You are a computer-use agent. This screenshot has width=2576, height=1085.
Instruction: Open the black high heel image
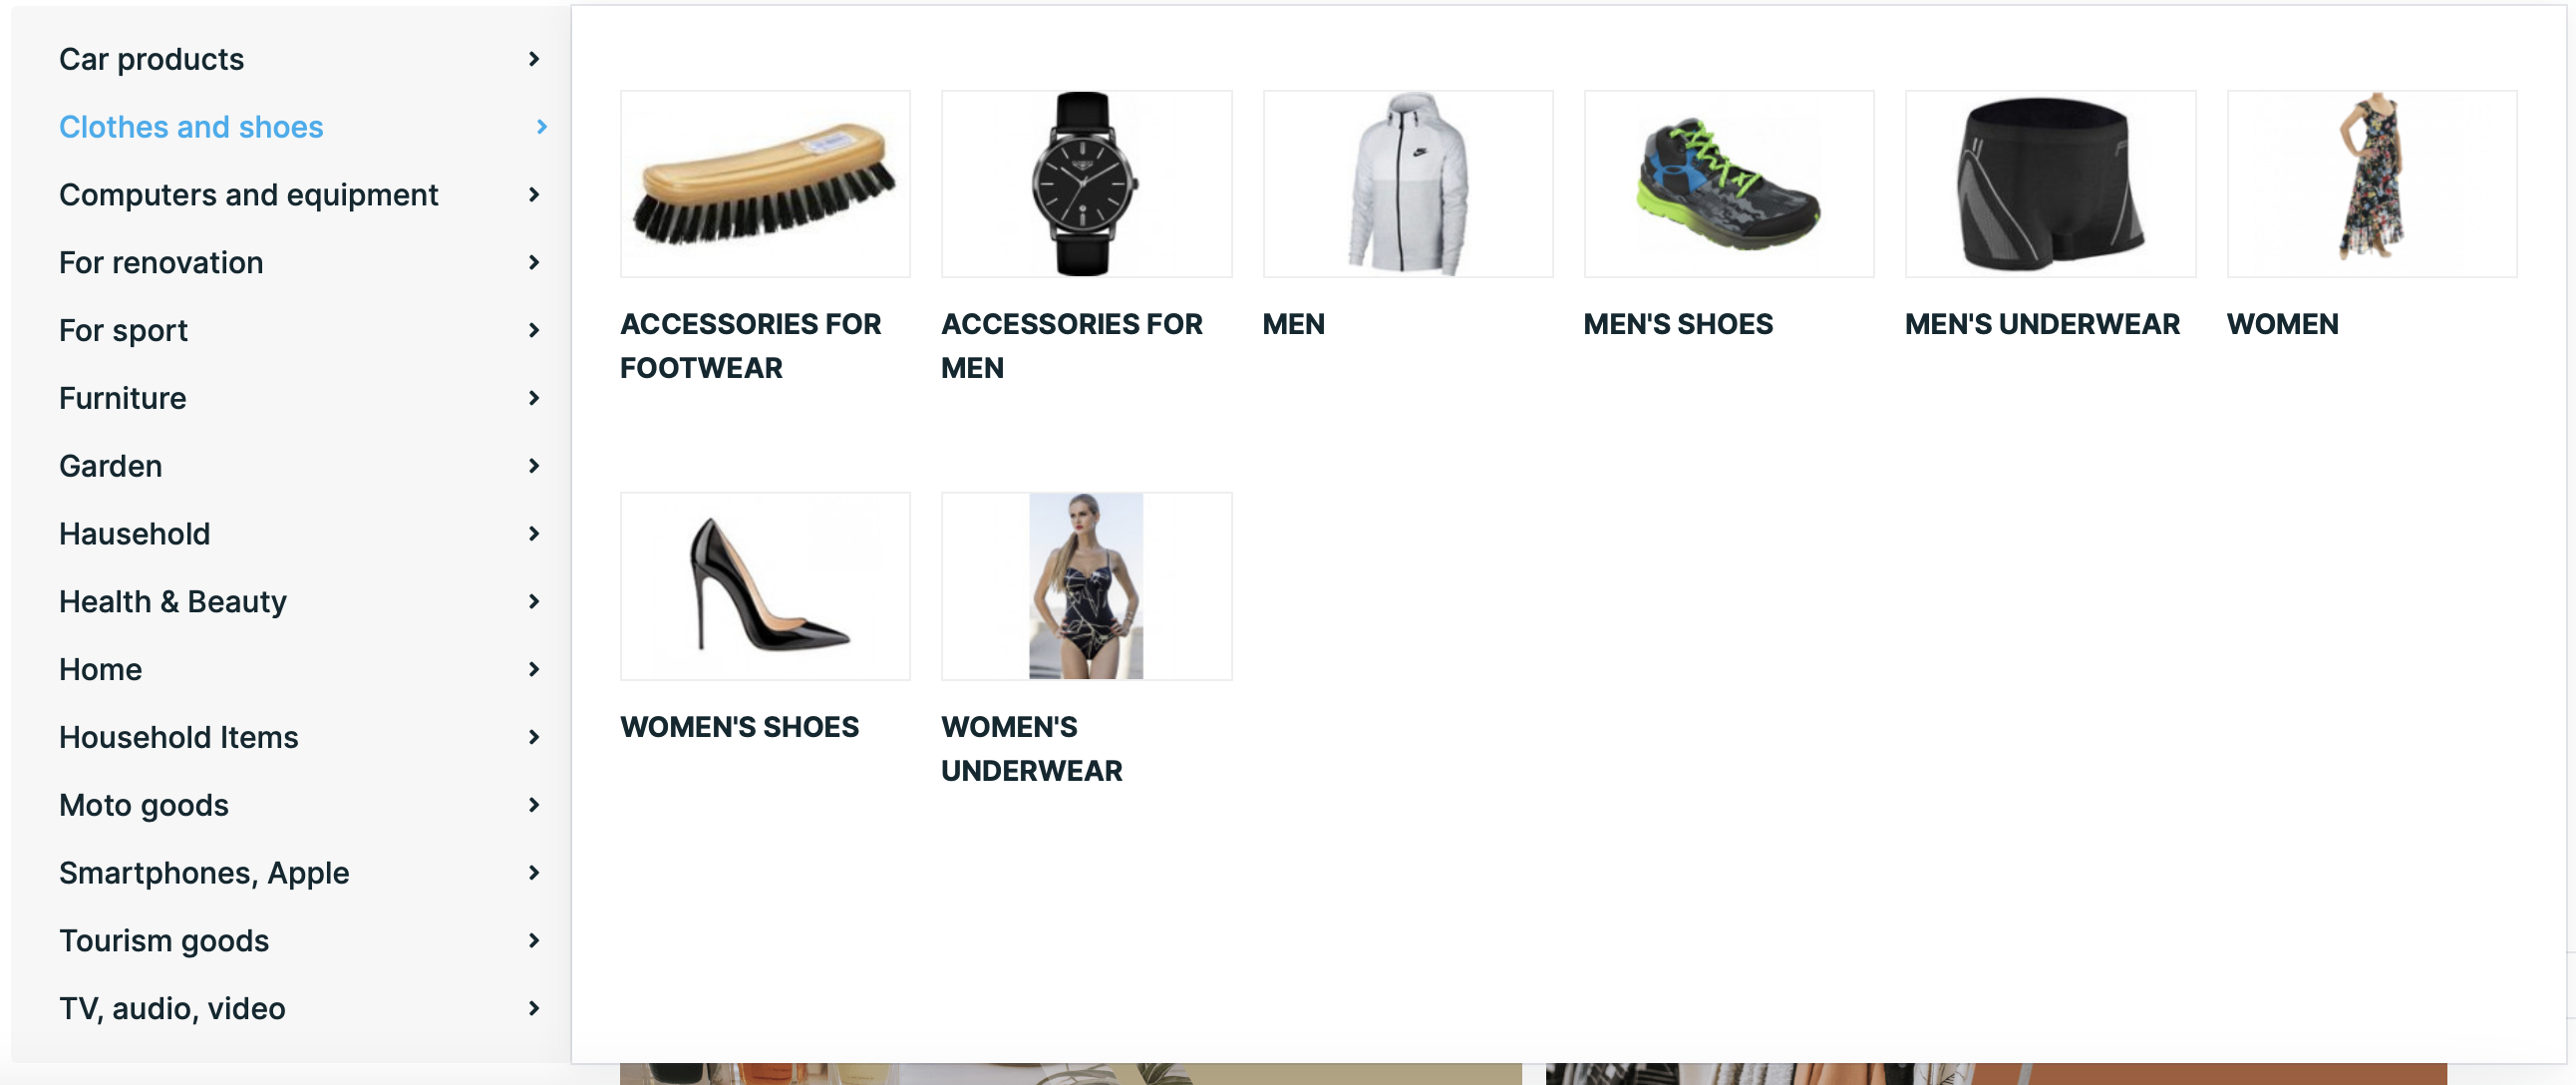pos(765,586)
